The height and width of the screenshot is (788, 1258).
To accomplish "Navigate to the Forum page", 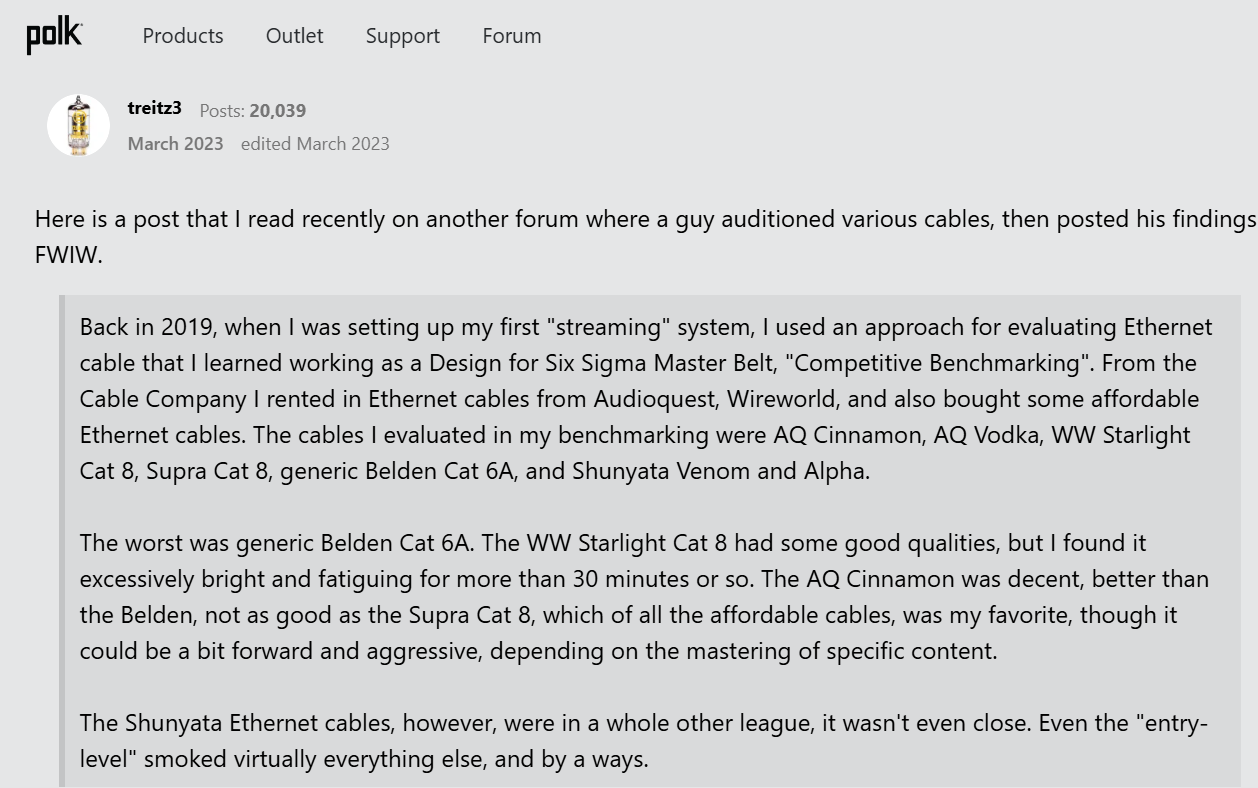I will point(511,36).
